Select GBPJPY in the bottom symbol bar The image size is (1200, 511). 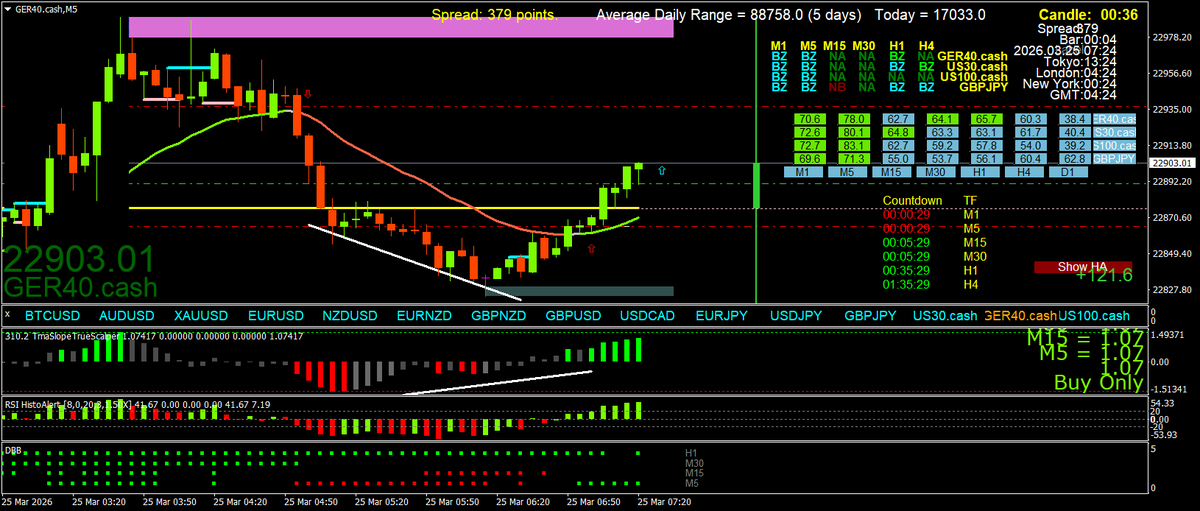[x=871, y=316]
